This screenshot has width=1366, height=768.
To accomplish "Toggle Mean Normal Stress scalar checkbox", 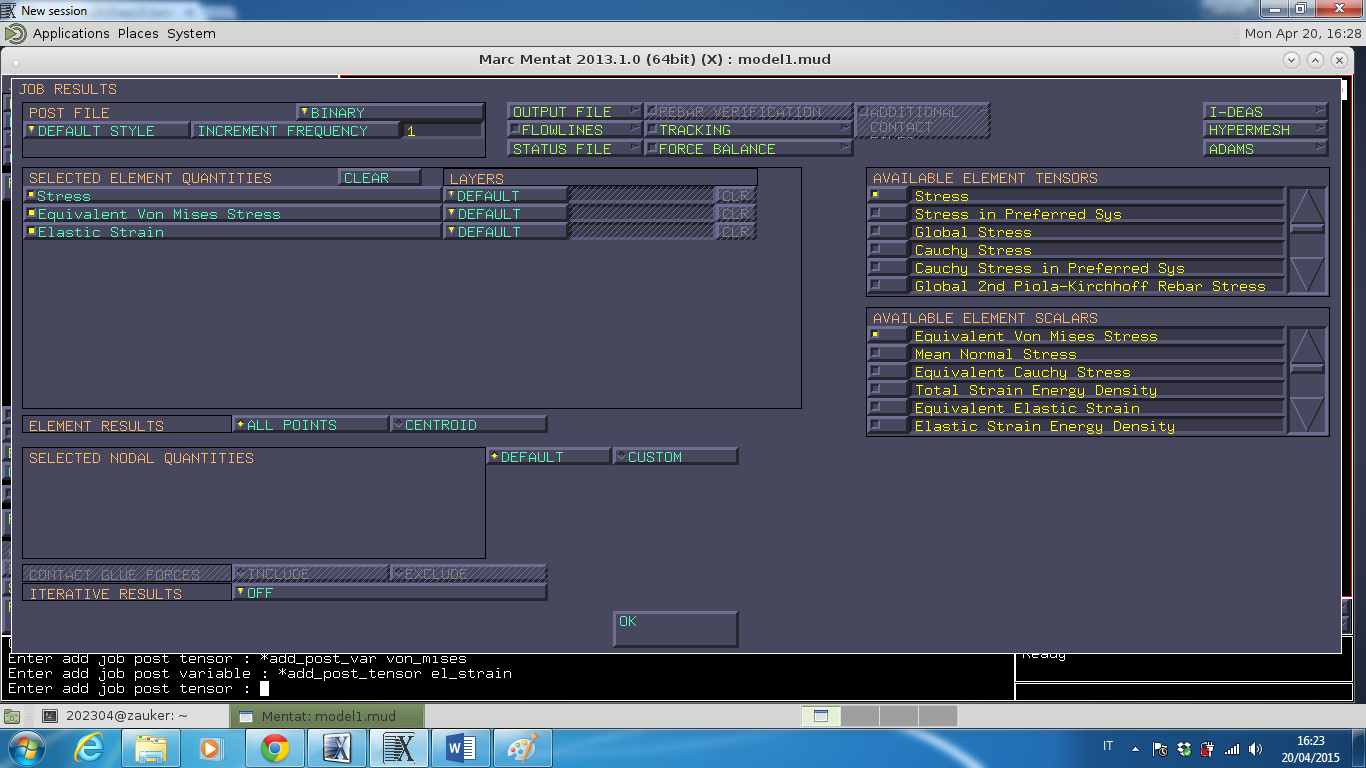I will point(876,354).
